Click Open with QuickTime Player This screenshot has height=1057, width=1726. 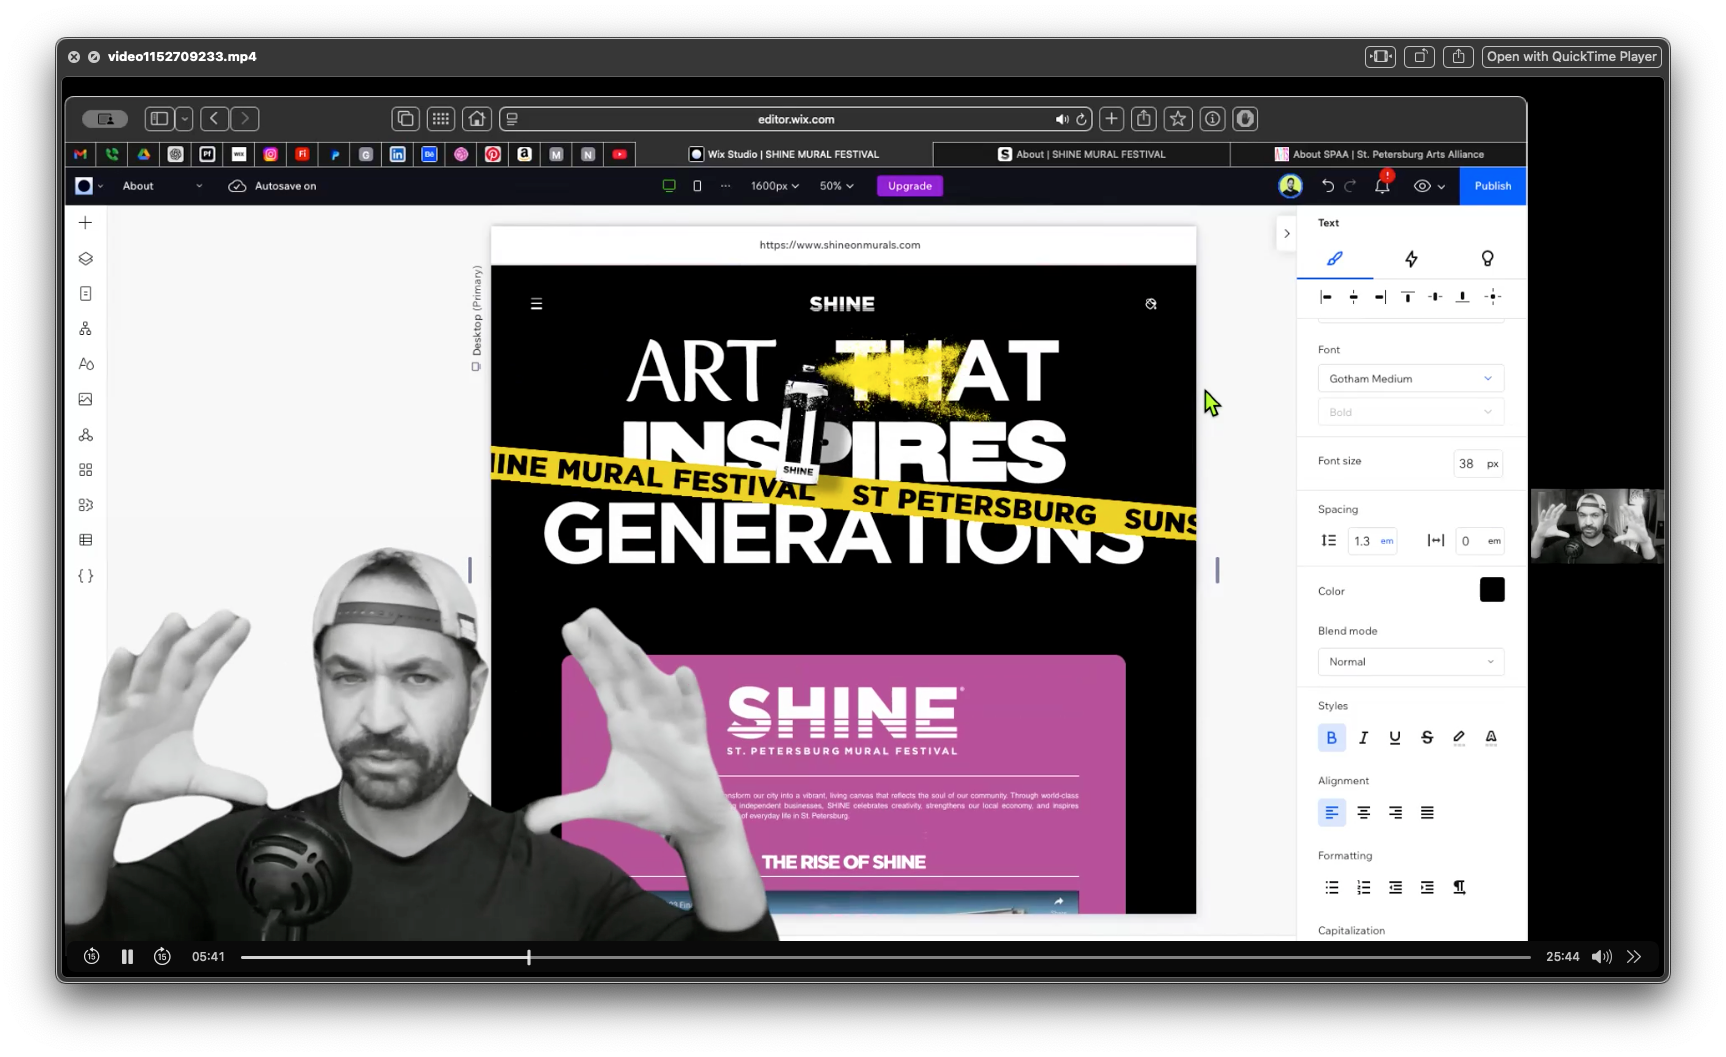point(1571,57)
